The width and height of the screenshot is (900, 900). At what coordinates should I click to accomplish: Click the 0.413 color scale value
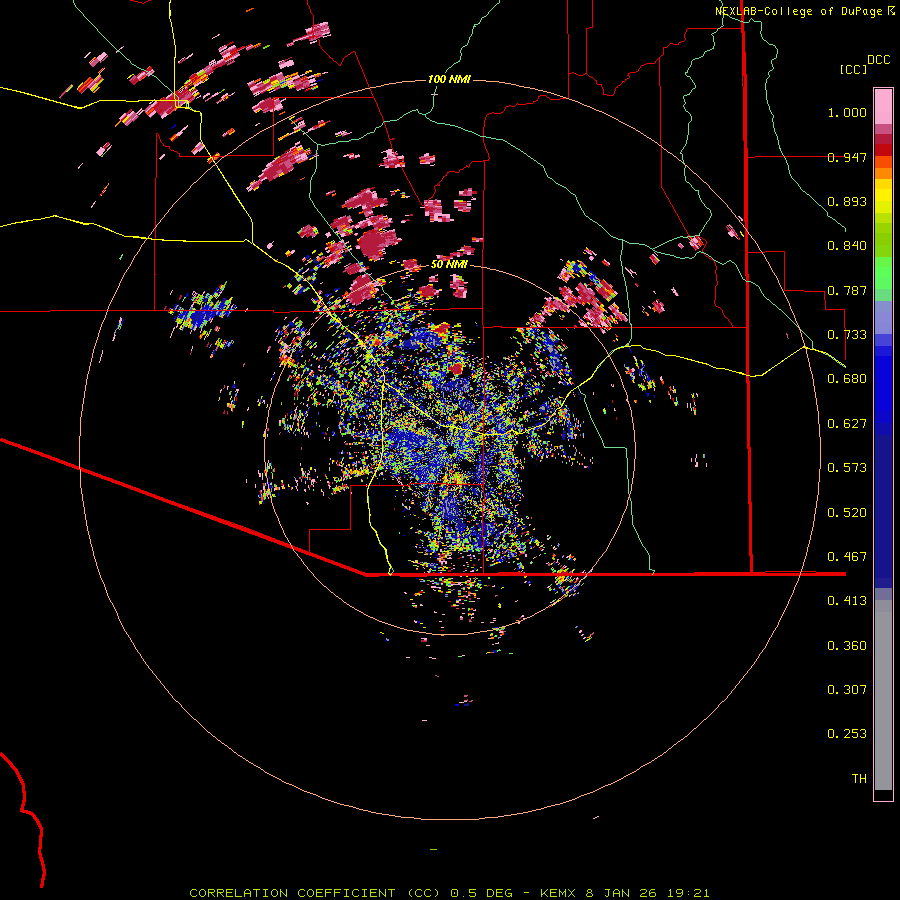(x=847, y=601)
